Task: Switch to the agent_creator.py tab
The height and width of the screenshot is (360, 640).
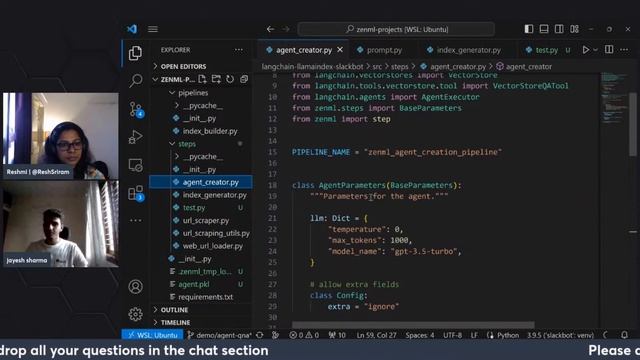Action: coord(304,50)
